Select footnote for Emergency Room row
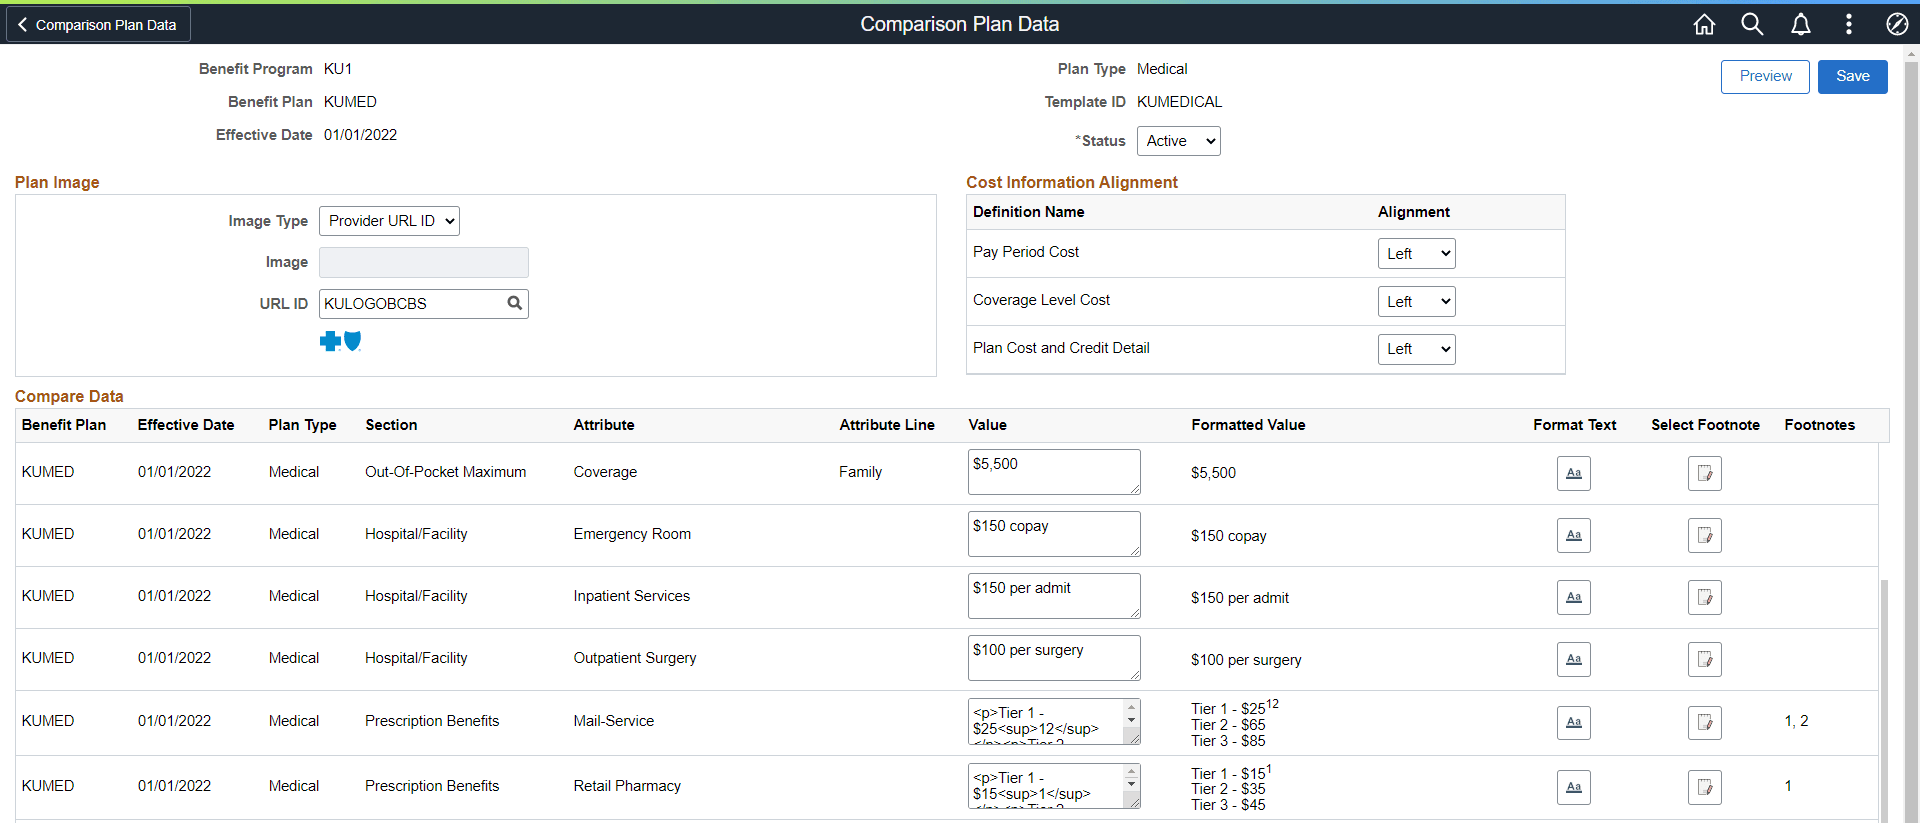The height and width of the screenshot is (823, 1920). click(1704, 535)
